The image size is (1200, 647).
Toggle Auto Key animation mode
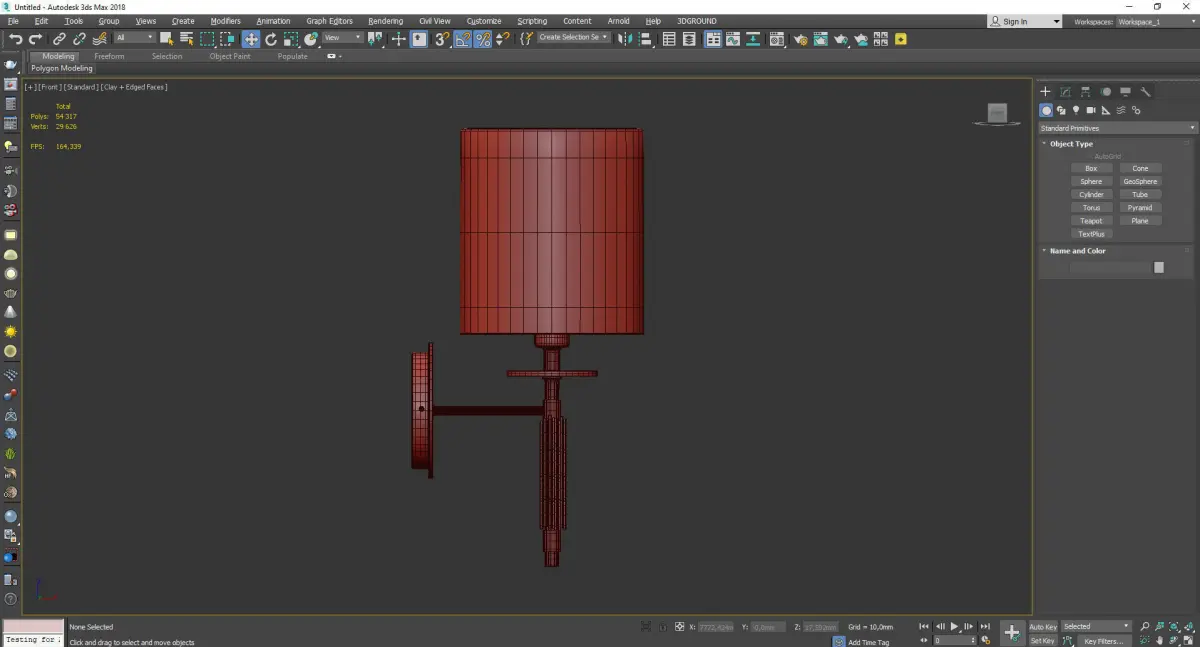tap(1043, 627)
